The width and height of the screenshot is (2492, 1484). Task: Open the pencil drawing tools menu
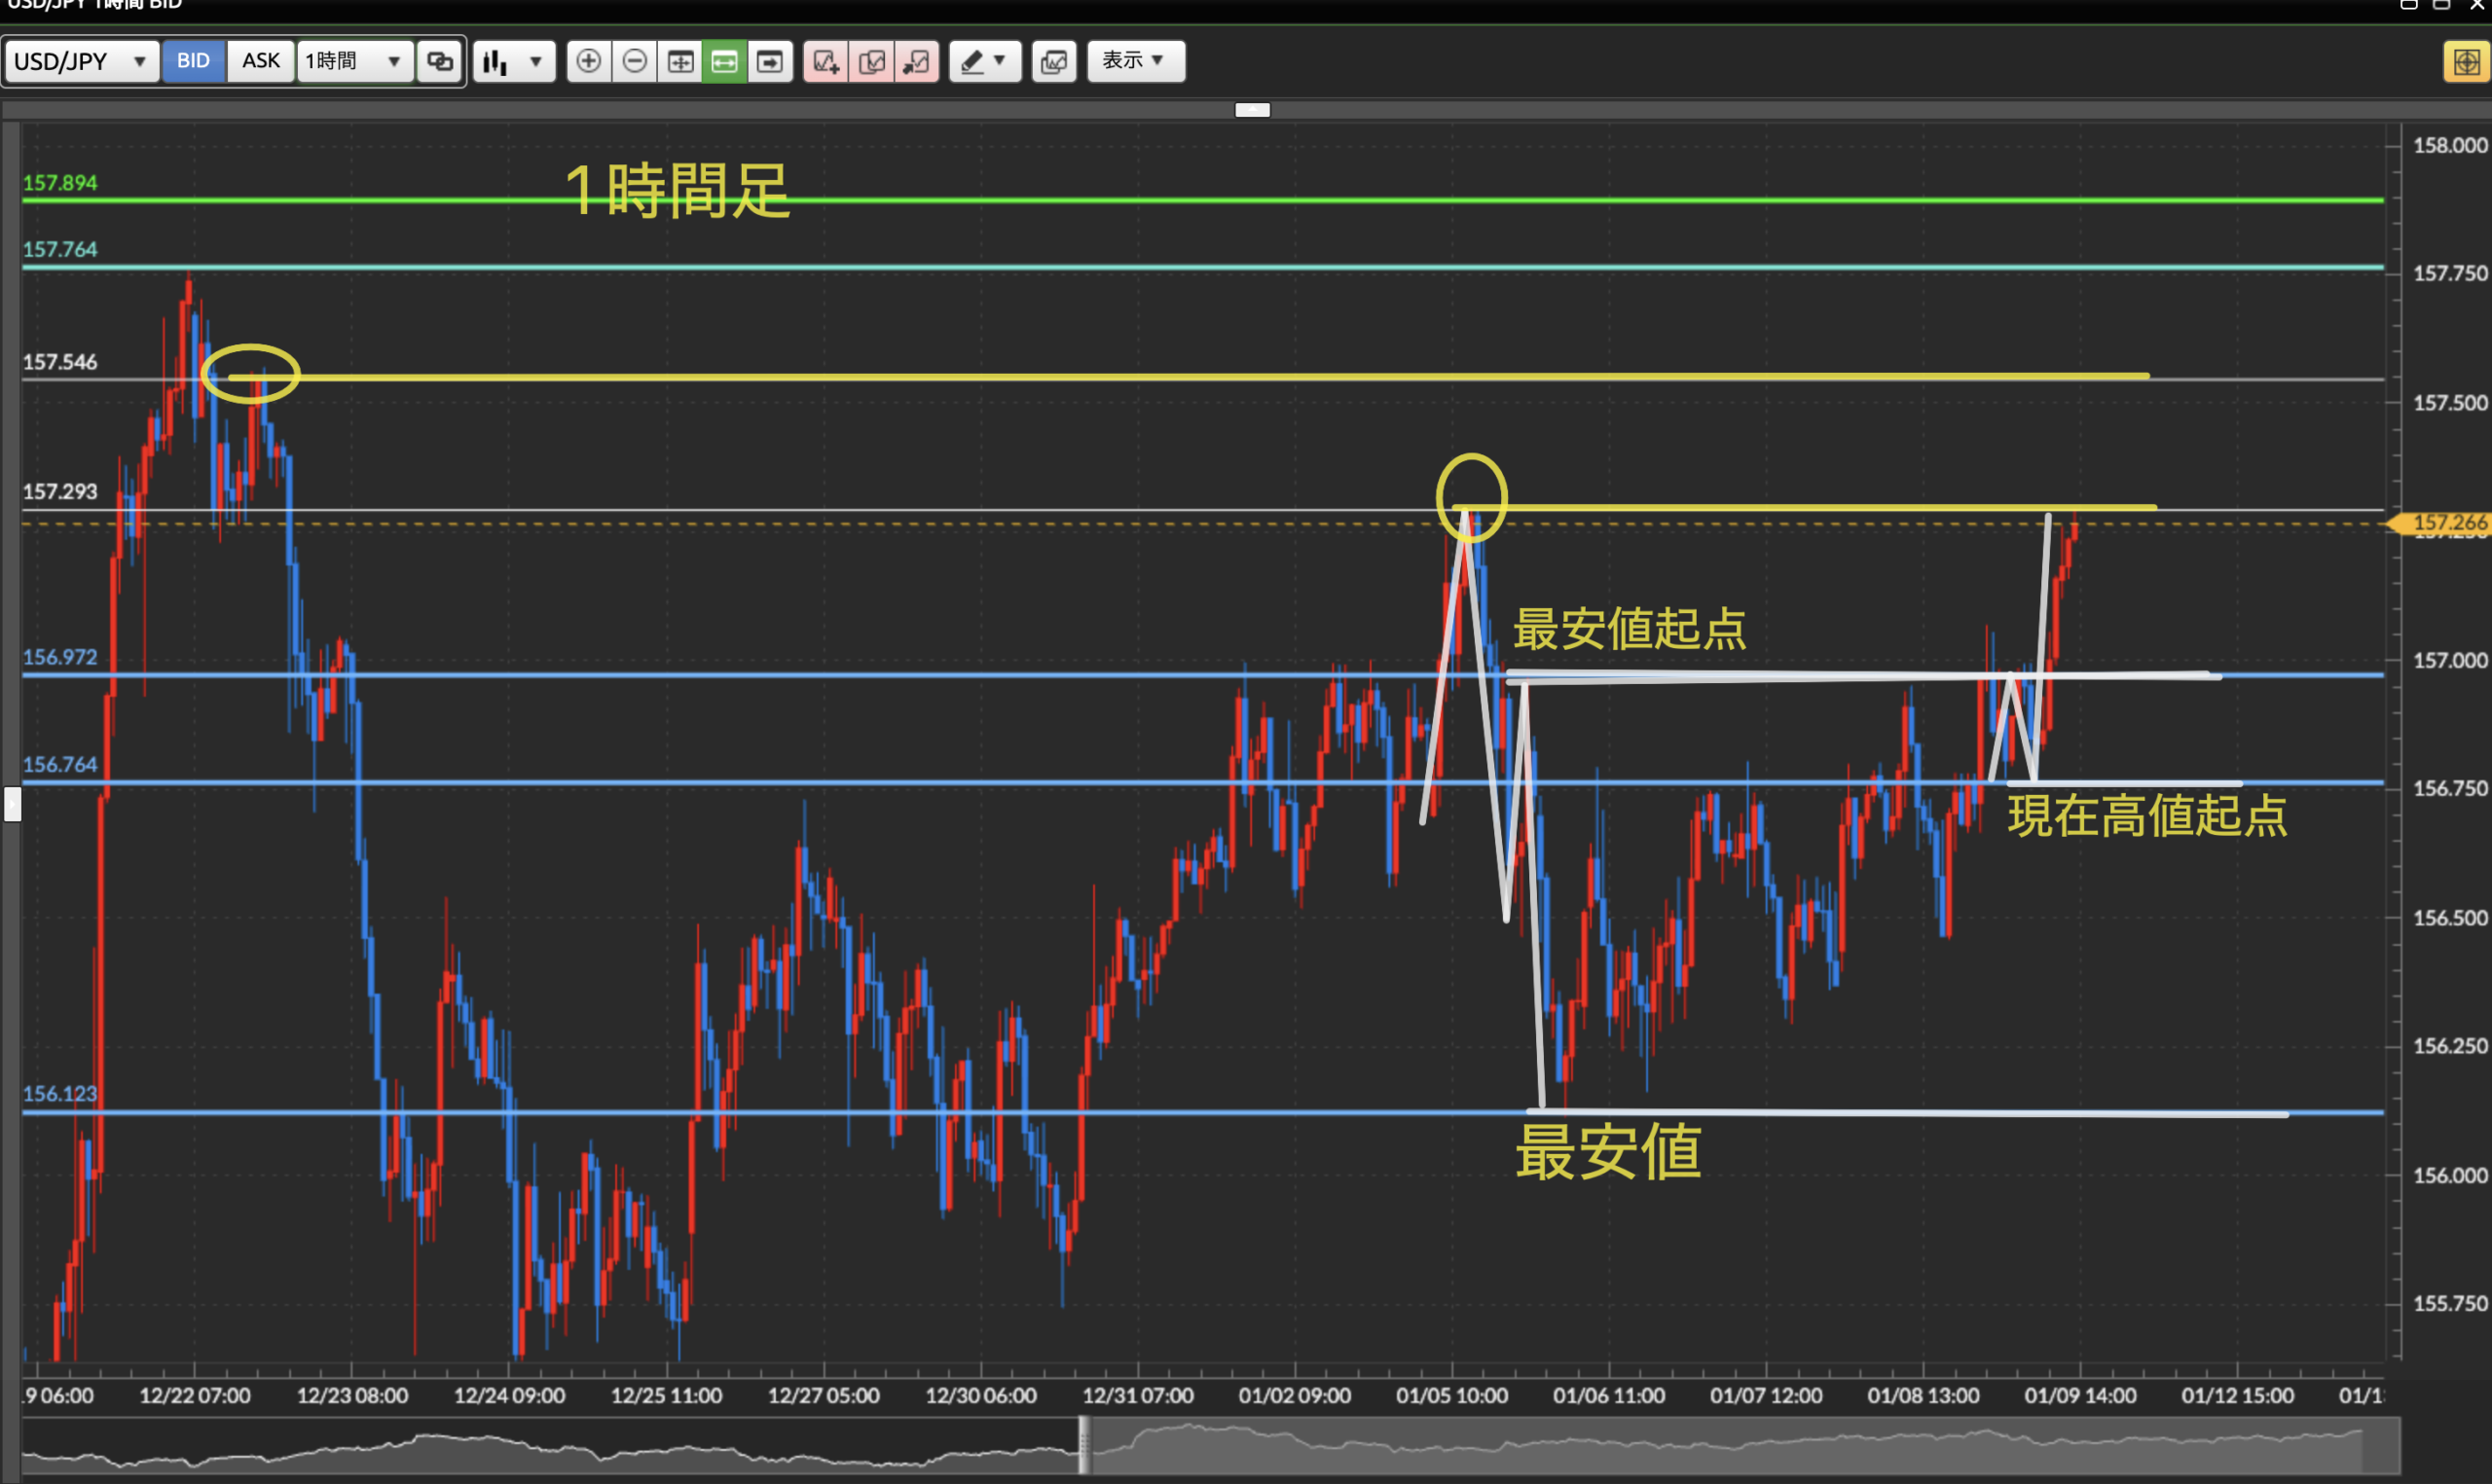pyautogui.click(x=984, y=62)
